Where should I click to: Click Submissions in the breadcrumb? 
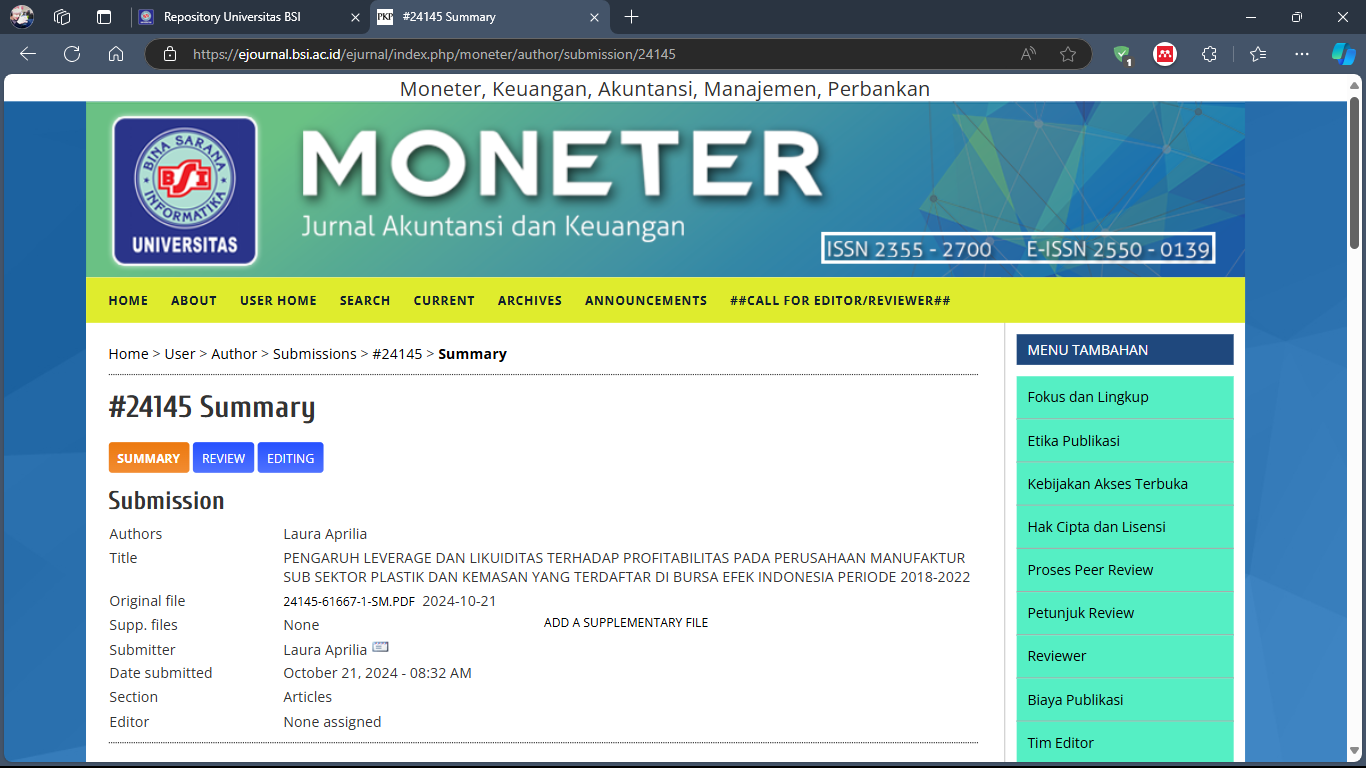click(x=315, y=354)
